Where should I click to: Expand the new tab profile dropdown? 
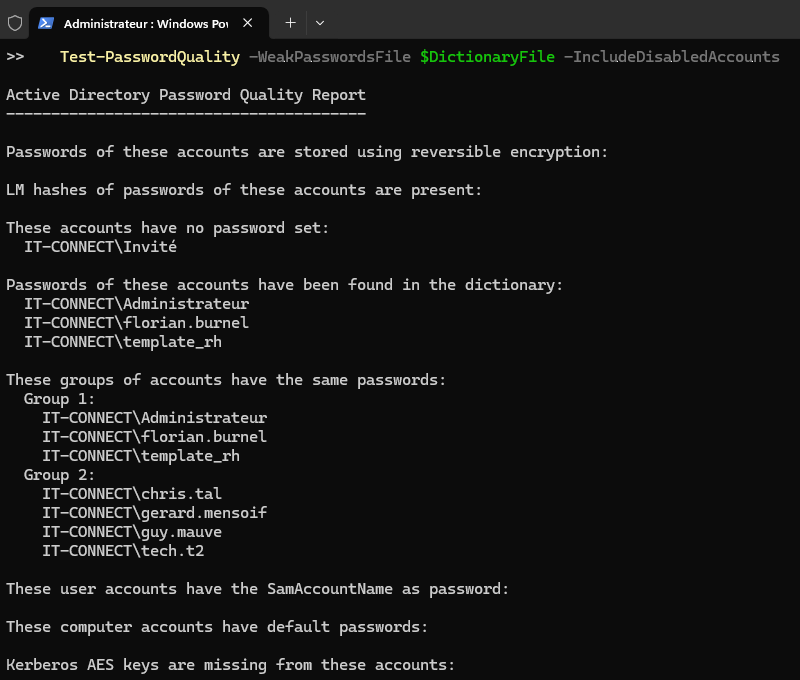tap(320, 22)
